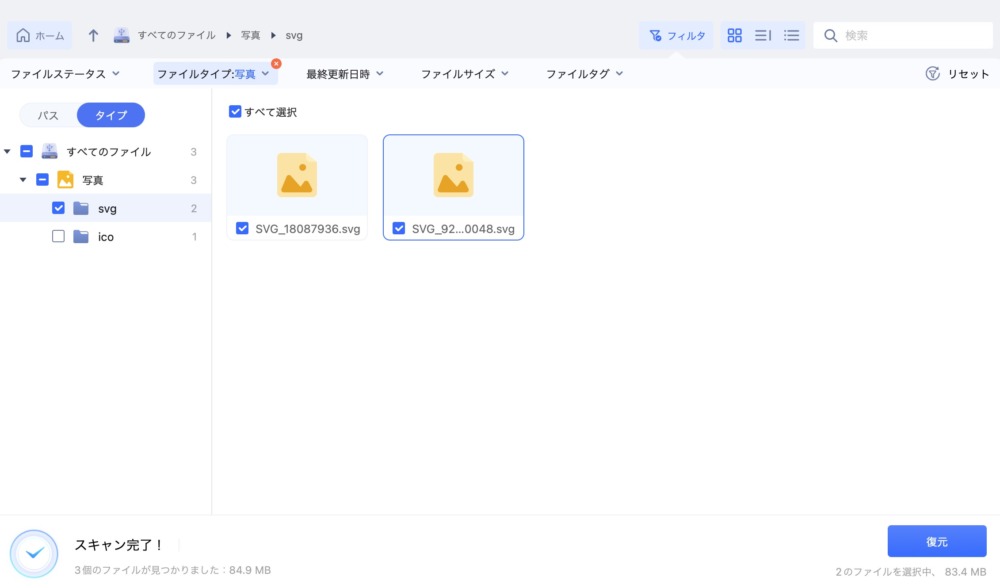Viewport: 1000px width, 588px height.
Task: Click the ico folder icon
Action: coord(81,237)
